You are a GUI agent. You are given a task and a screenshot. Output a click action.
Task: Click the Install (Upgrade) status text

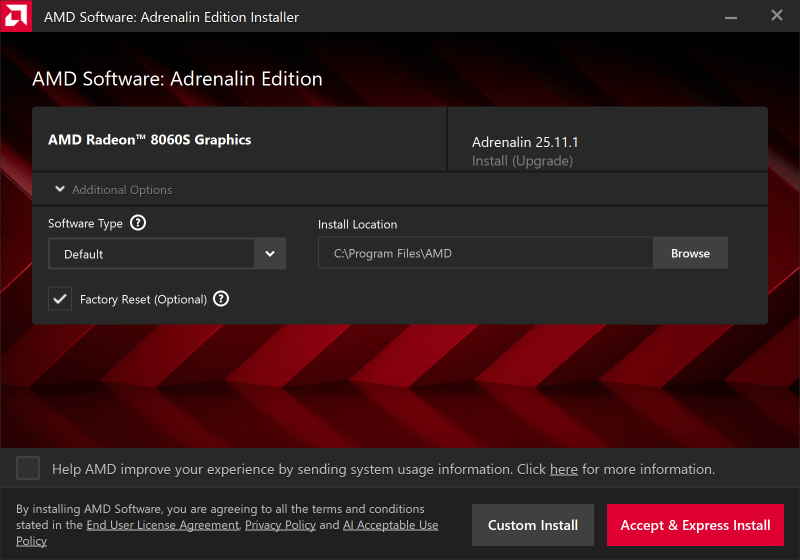[x=522, y=161]
